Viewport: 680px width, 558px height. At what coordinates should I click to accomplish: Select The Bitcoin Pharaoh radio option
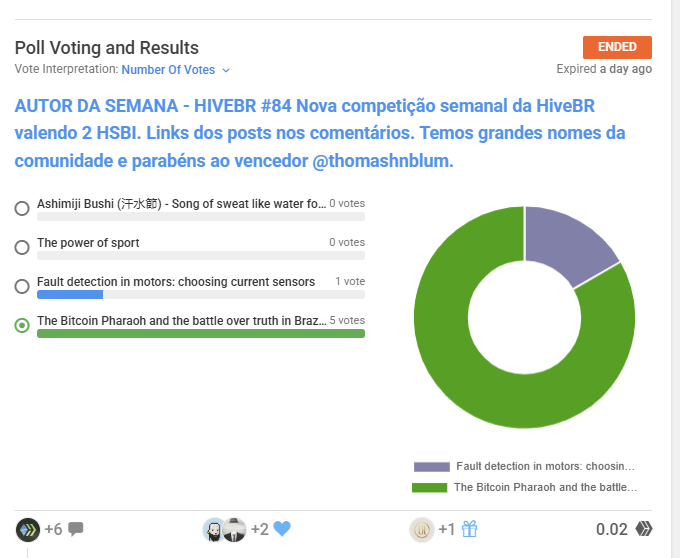coord(22,326)
